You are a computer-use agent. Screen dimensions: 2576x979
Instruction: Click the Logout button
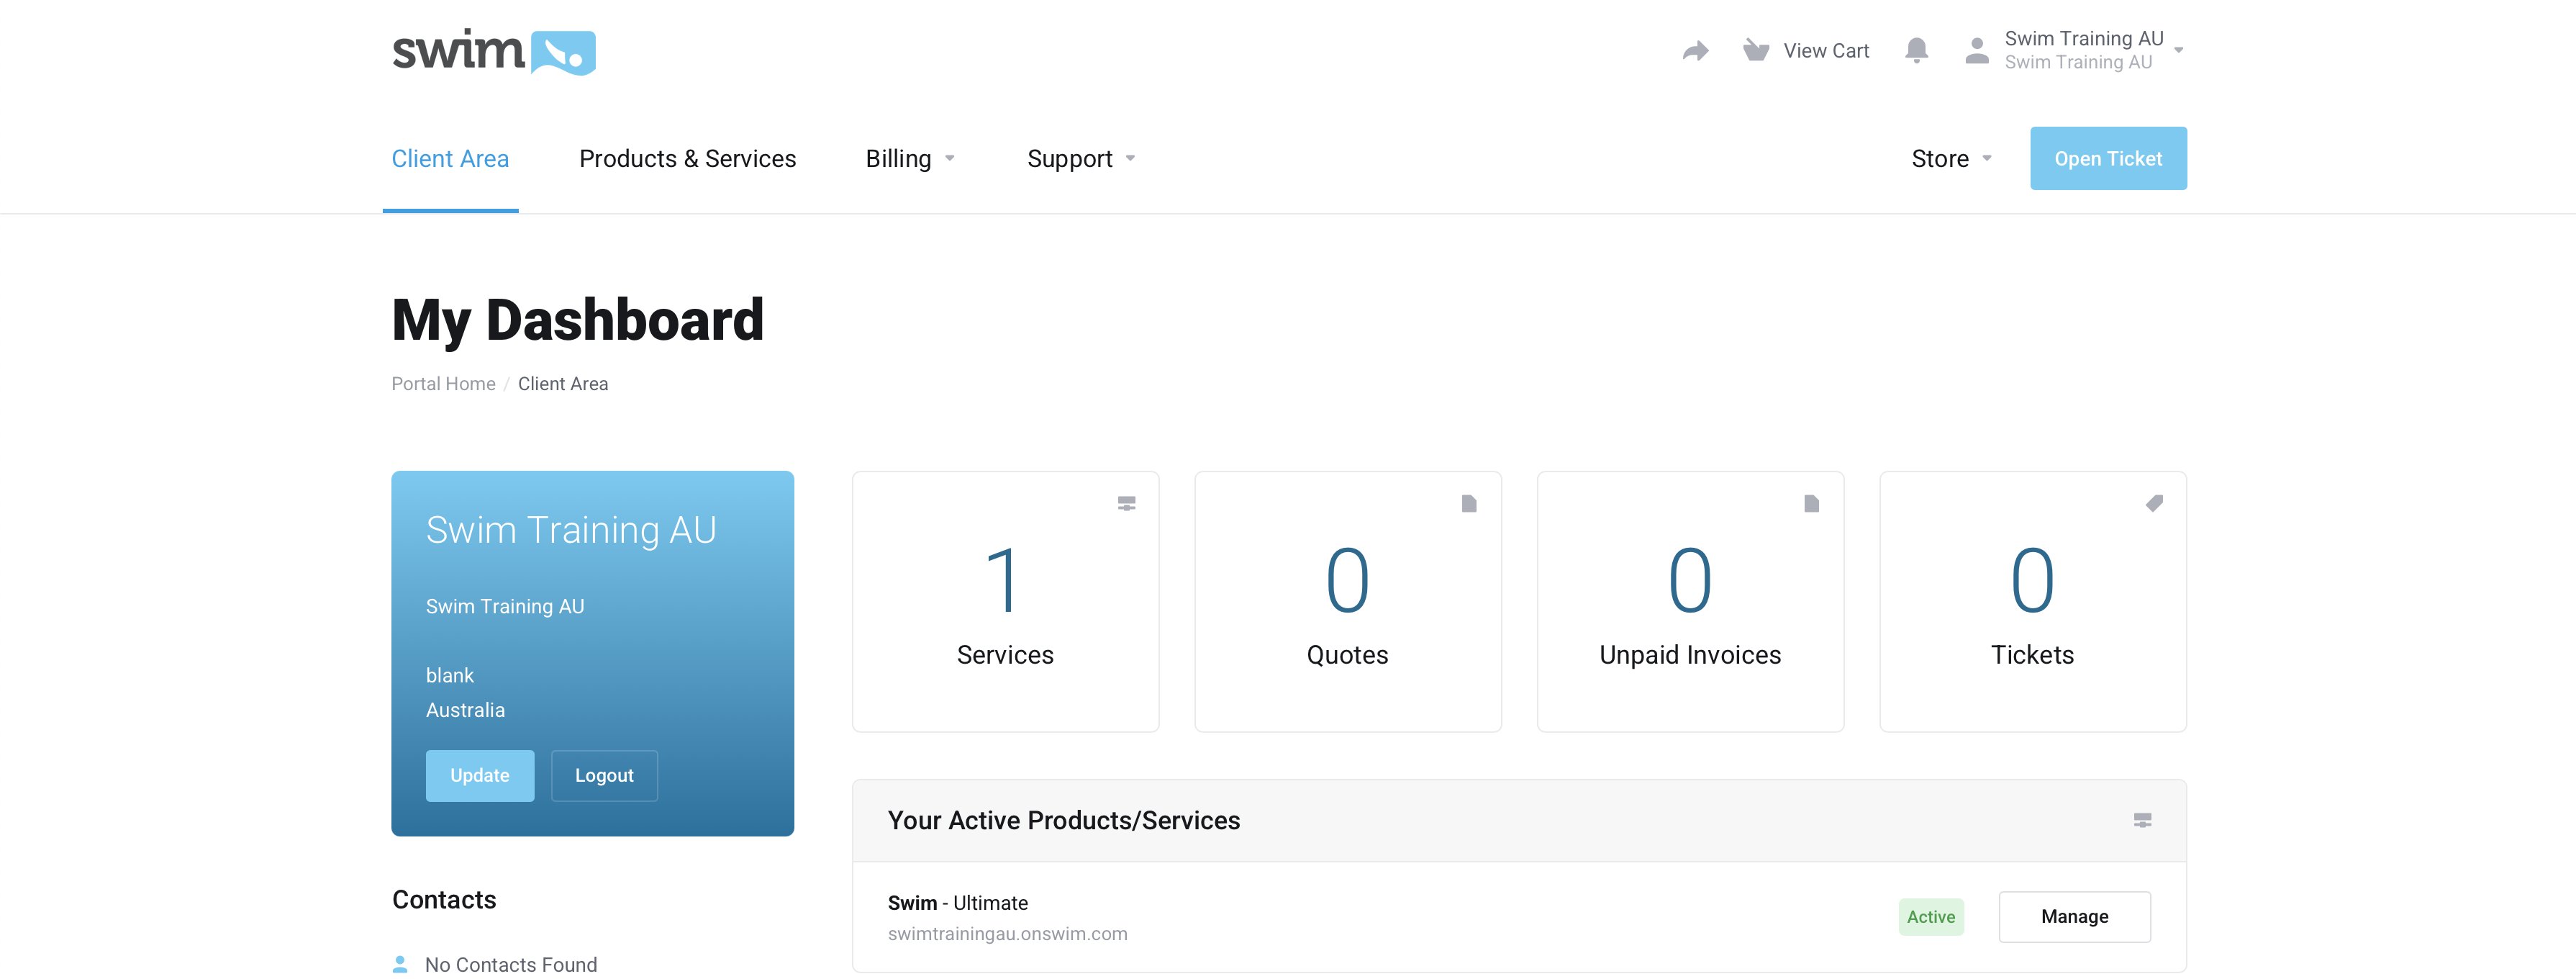pos(604,775)
